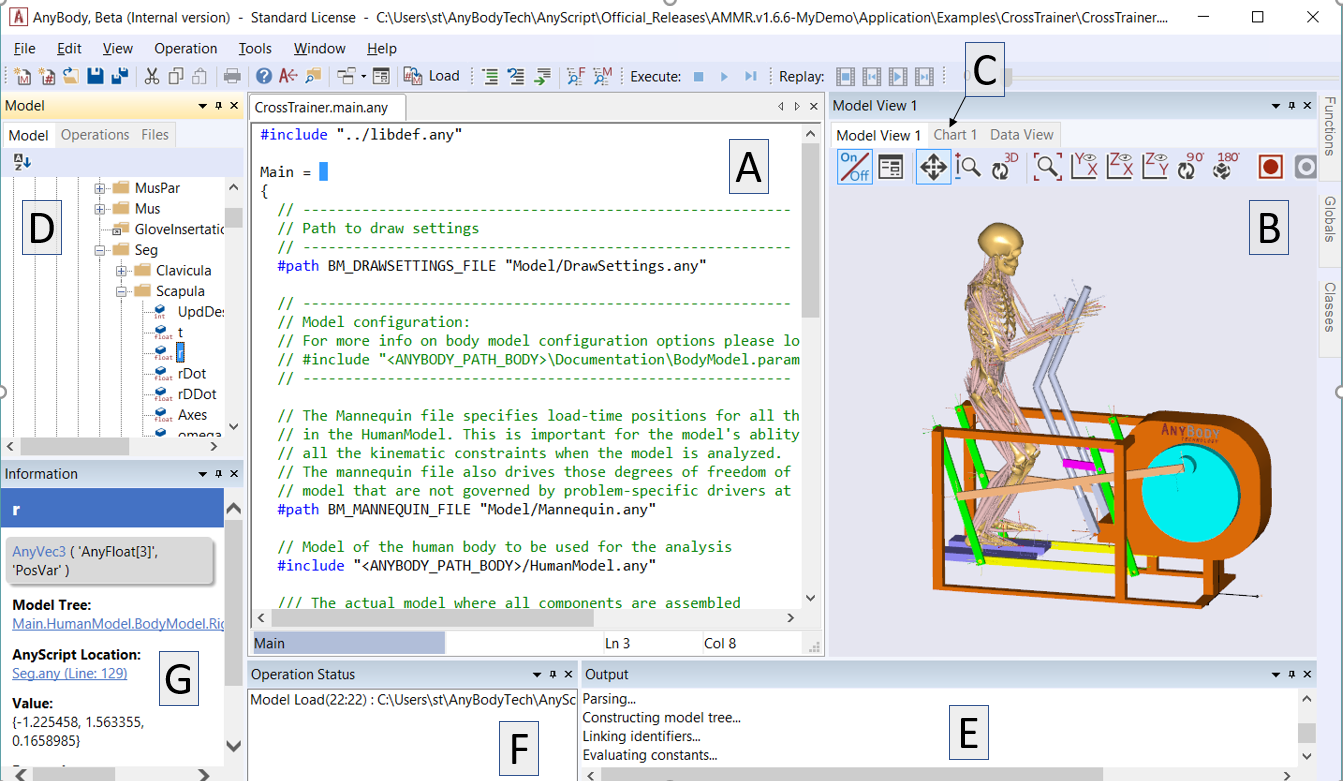Select the 3D rotate tool

click(x=1004, y=167)
